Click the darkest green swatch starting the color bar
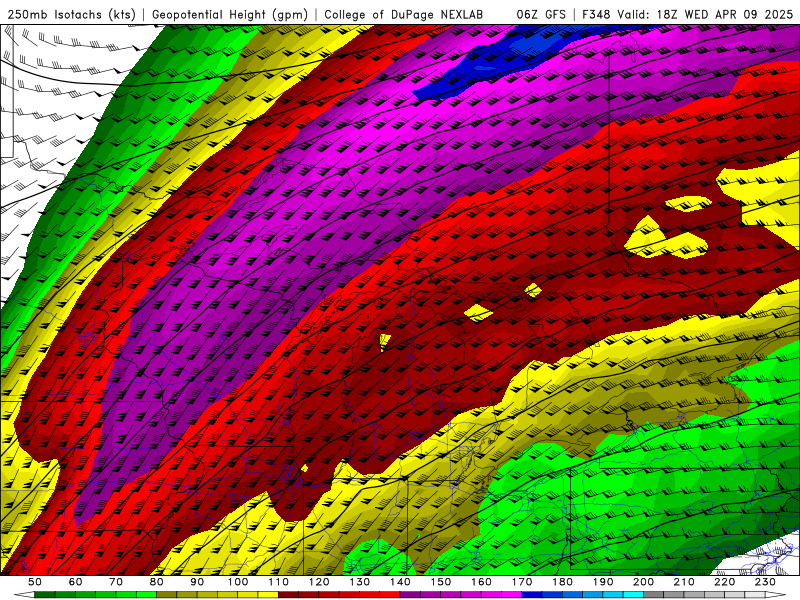 44,595
